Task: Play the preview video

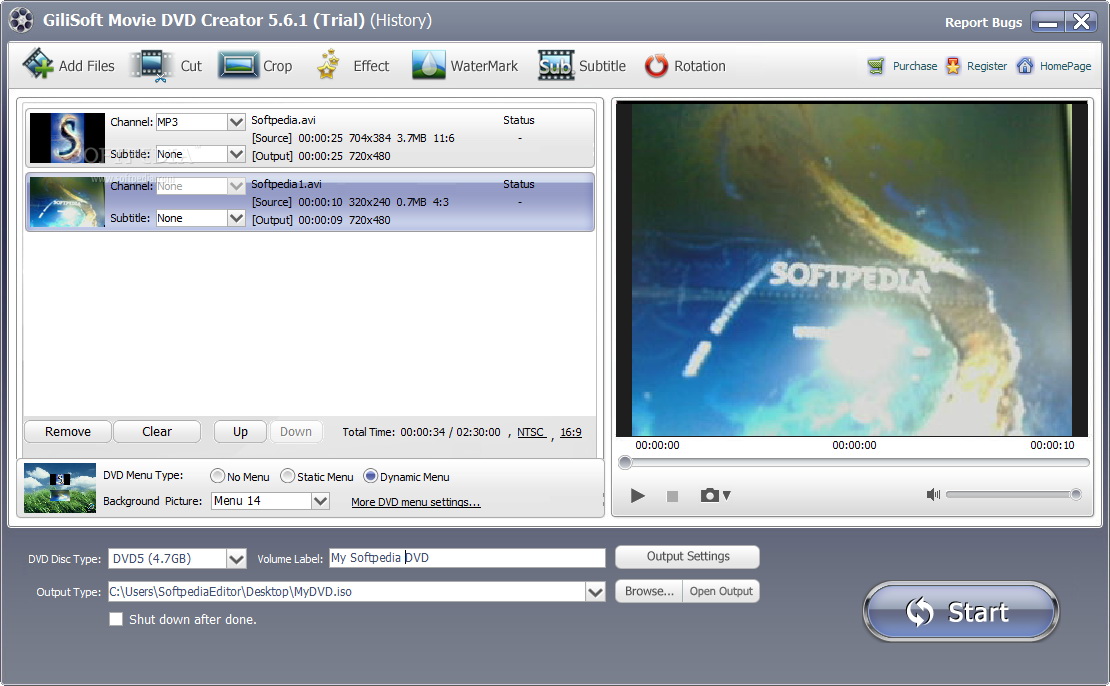Action: point(637,496)
